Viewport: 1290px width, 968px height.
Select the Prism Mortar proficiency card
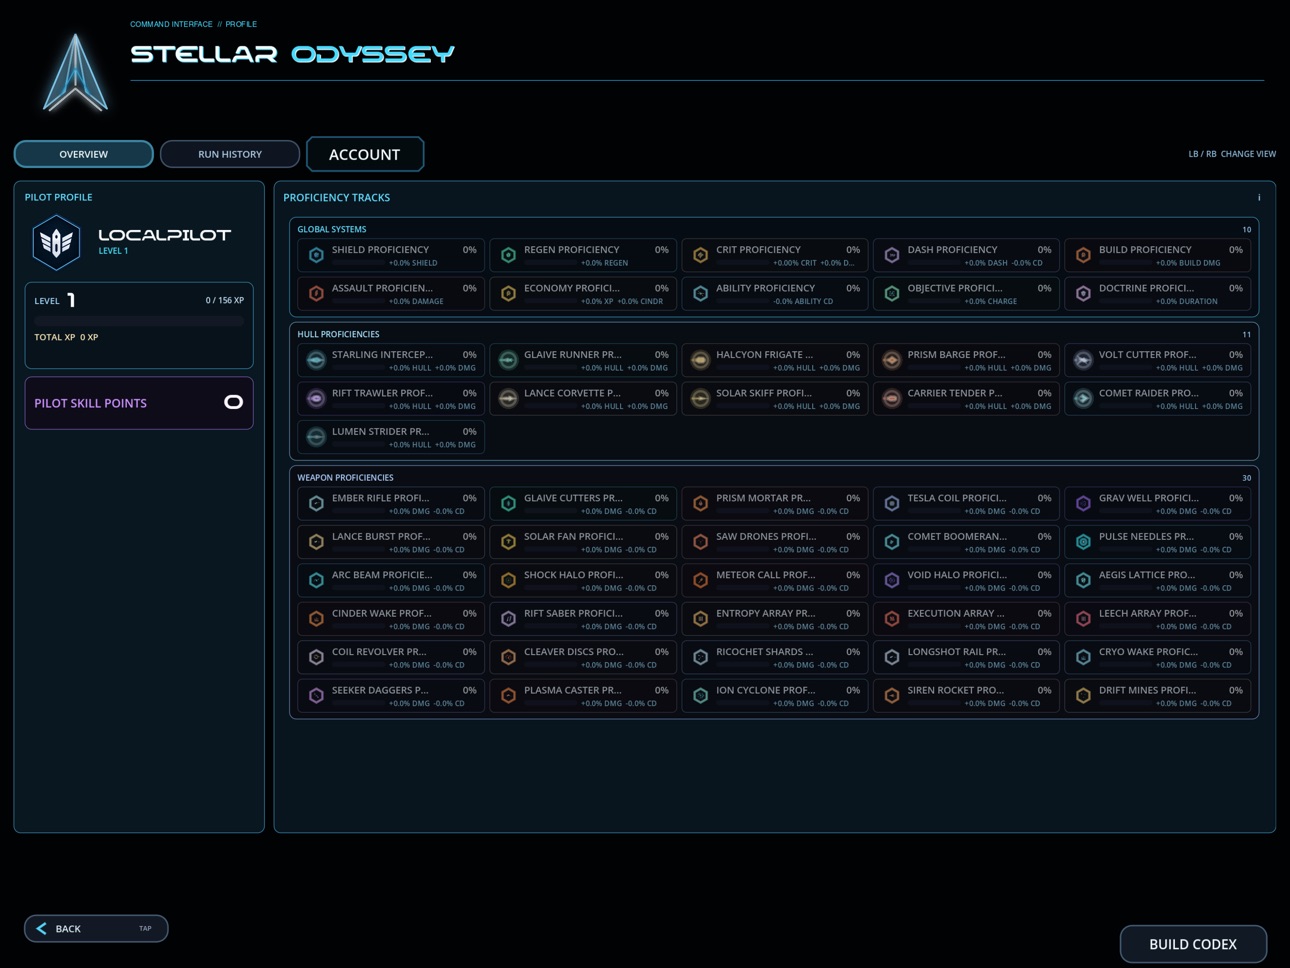[775, 503]
